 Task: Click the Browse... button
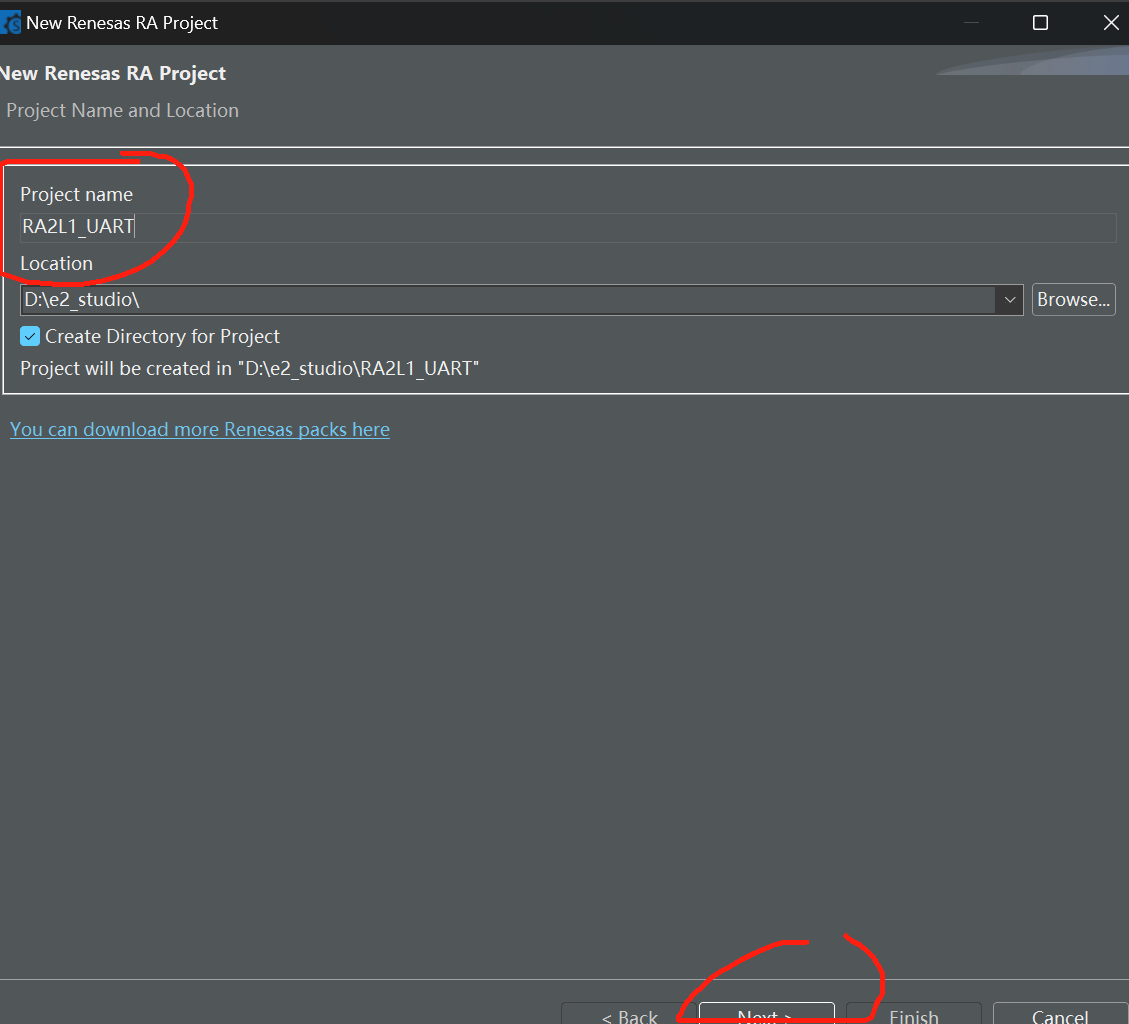1074,300
